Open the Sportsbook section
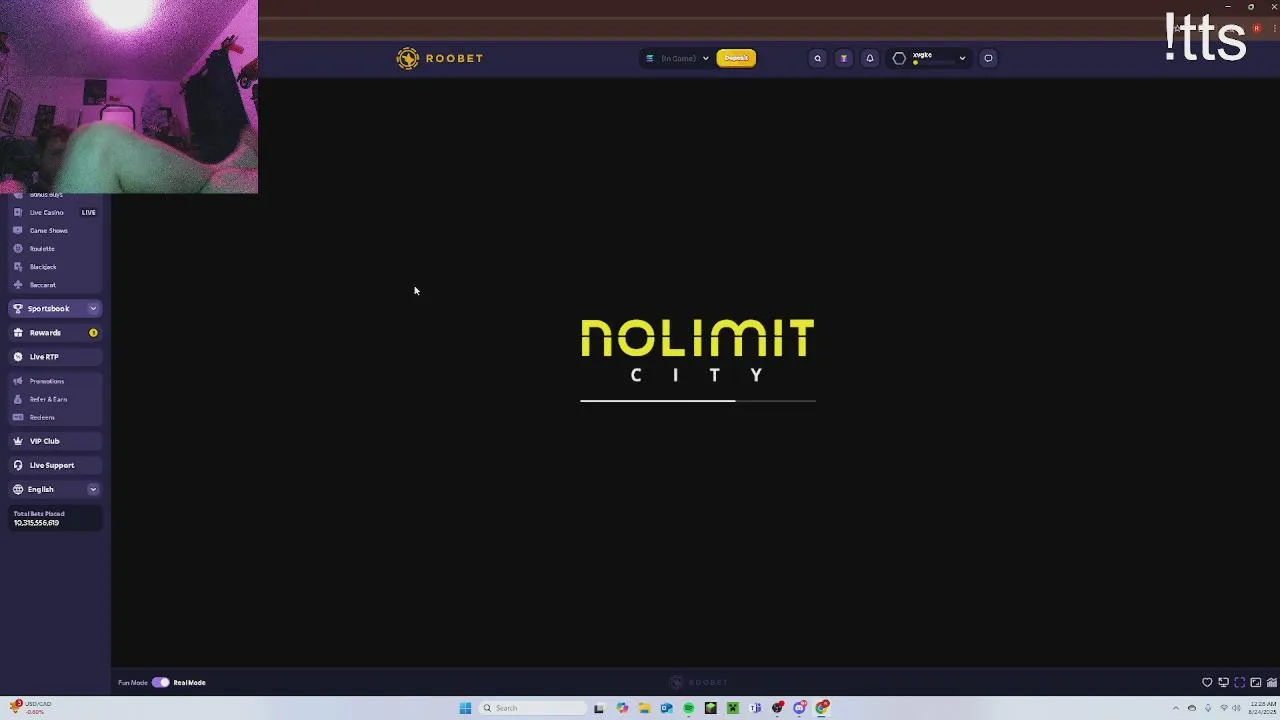This screenshot has height=720, width=1280. click(x=55, y=309)
